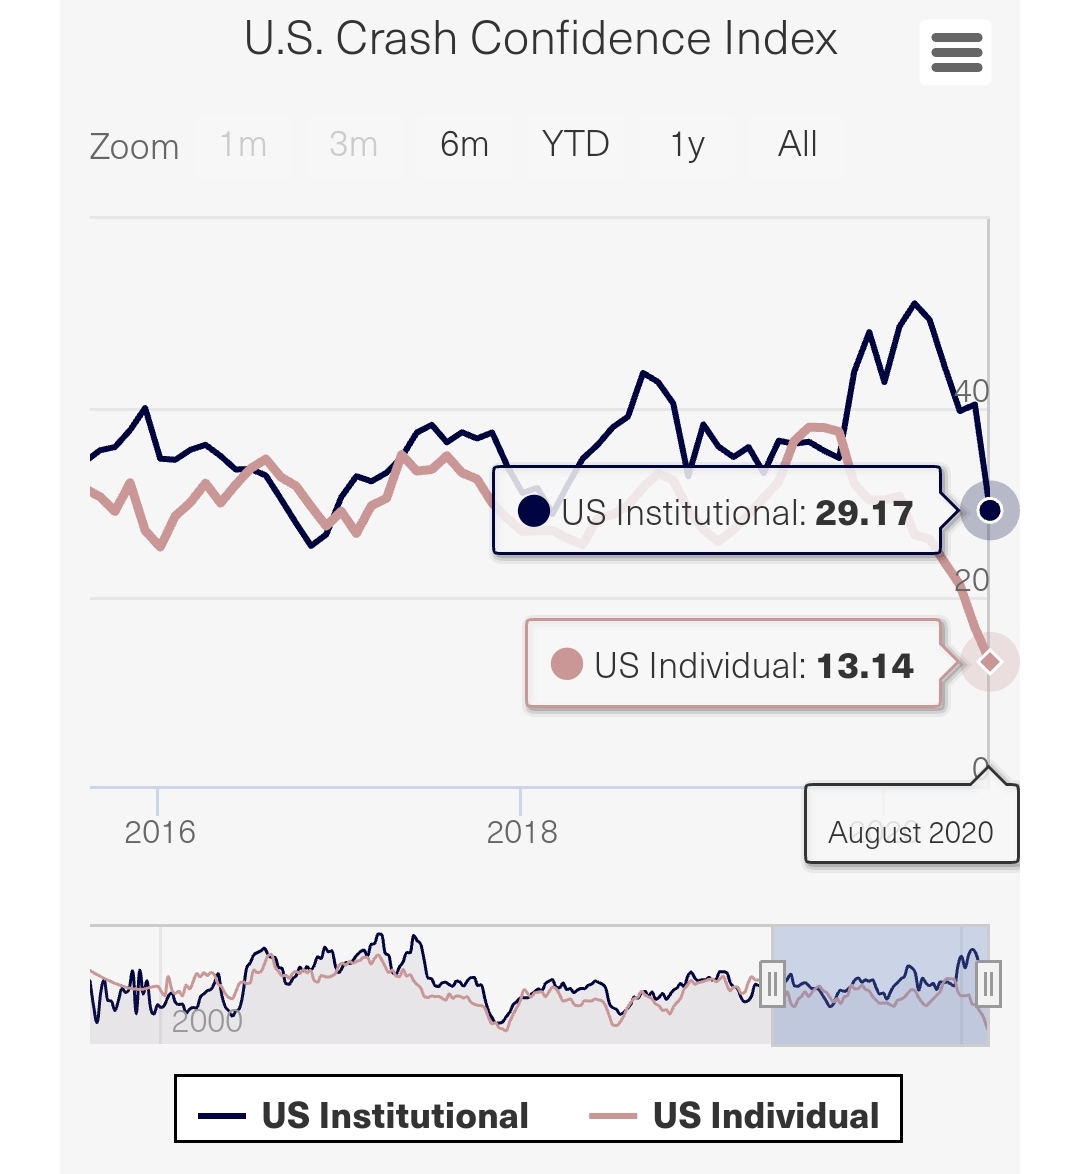Image resolution: width=1080 pixels, height=1174 pixels.
Task: Choose the 1y zoom range
Action: click(x=687, y=145)
